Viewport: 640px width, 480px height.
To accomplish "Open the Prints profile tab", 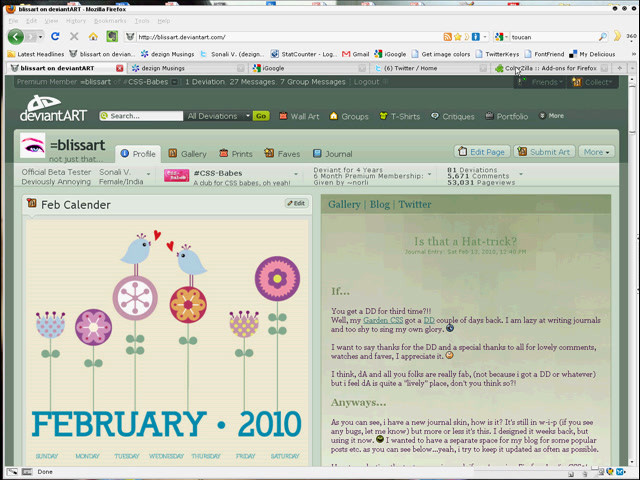I will (236, 154).
